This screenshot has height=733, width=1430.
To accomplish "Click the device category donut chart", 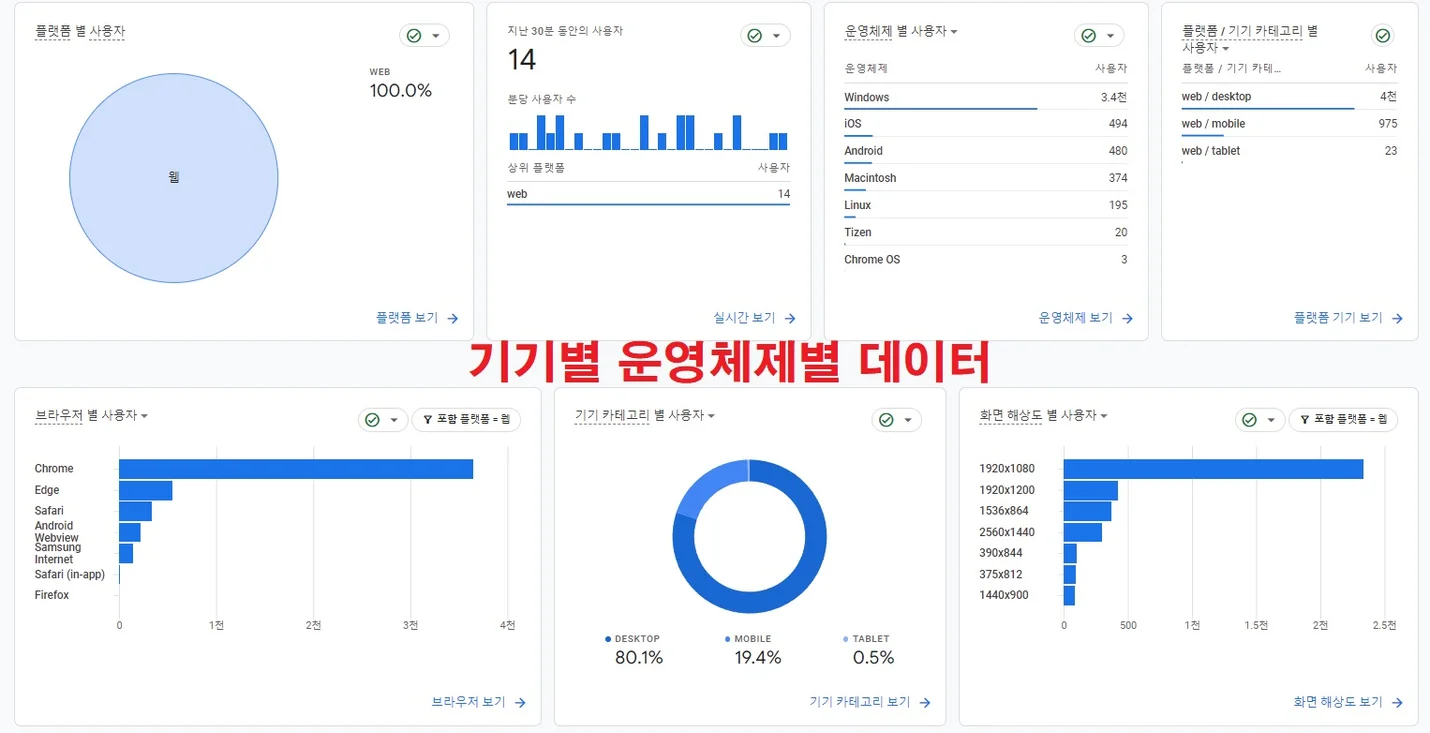I will coord(749,536).
